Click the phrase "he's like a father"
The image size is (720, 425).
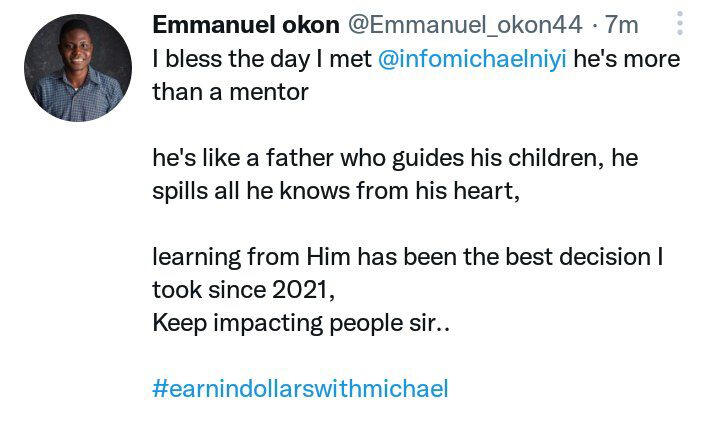229,158
